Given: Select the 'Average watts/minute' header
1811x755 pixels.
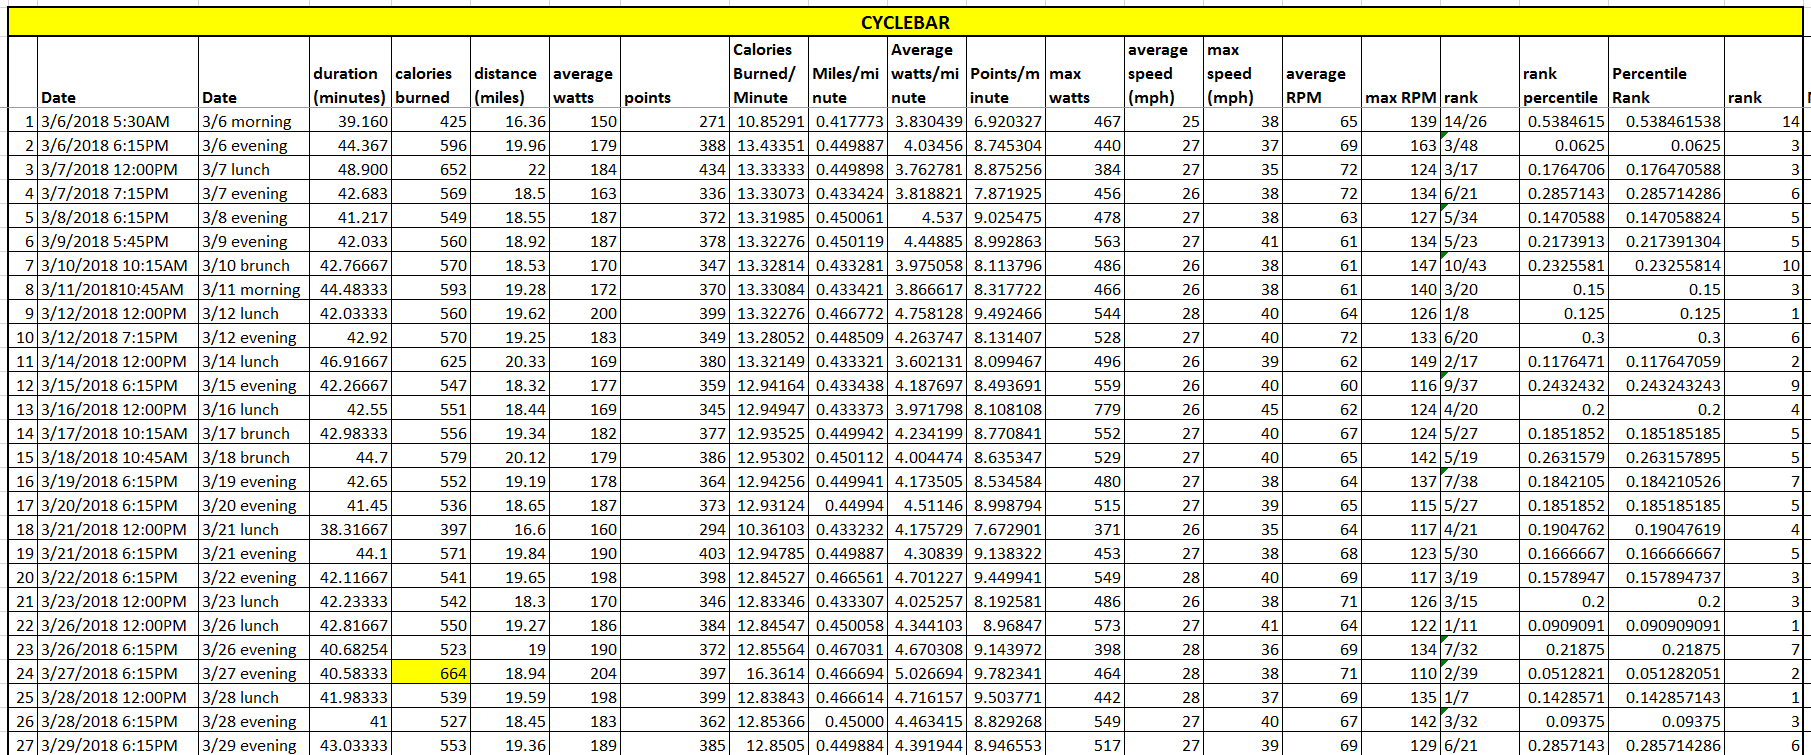Looking at the screenshot, I should pos(926,72).
